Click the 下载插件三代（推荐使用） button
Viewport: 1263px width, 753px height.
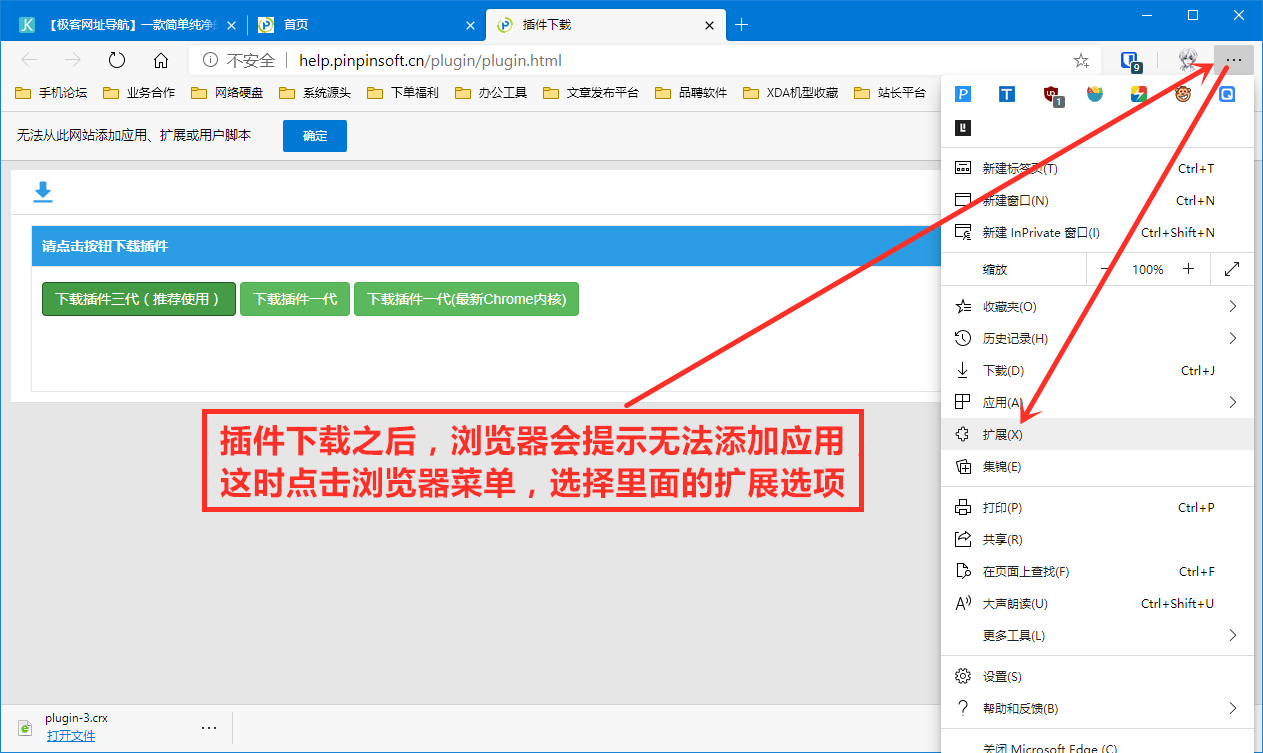[x=138, y=298]
